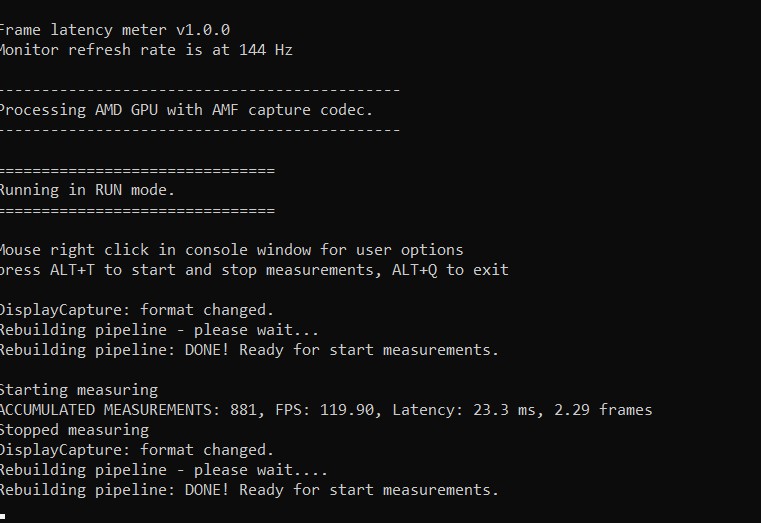Click the first 'Rebuilding pipeline - please wait...' line

(159, 330)
